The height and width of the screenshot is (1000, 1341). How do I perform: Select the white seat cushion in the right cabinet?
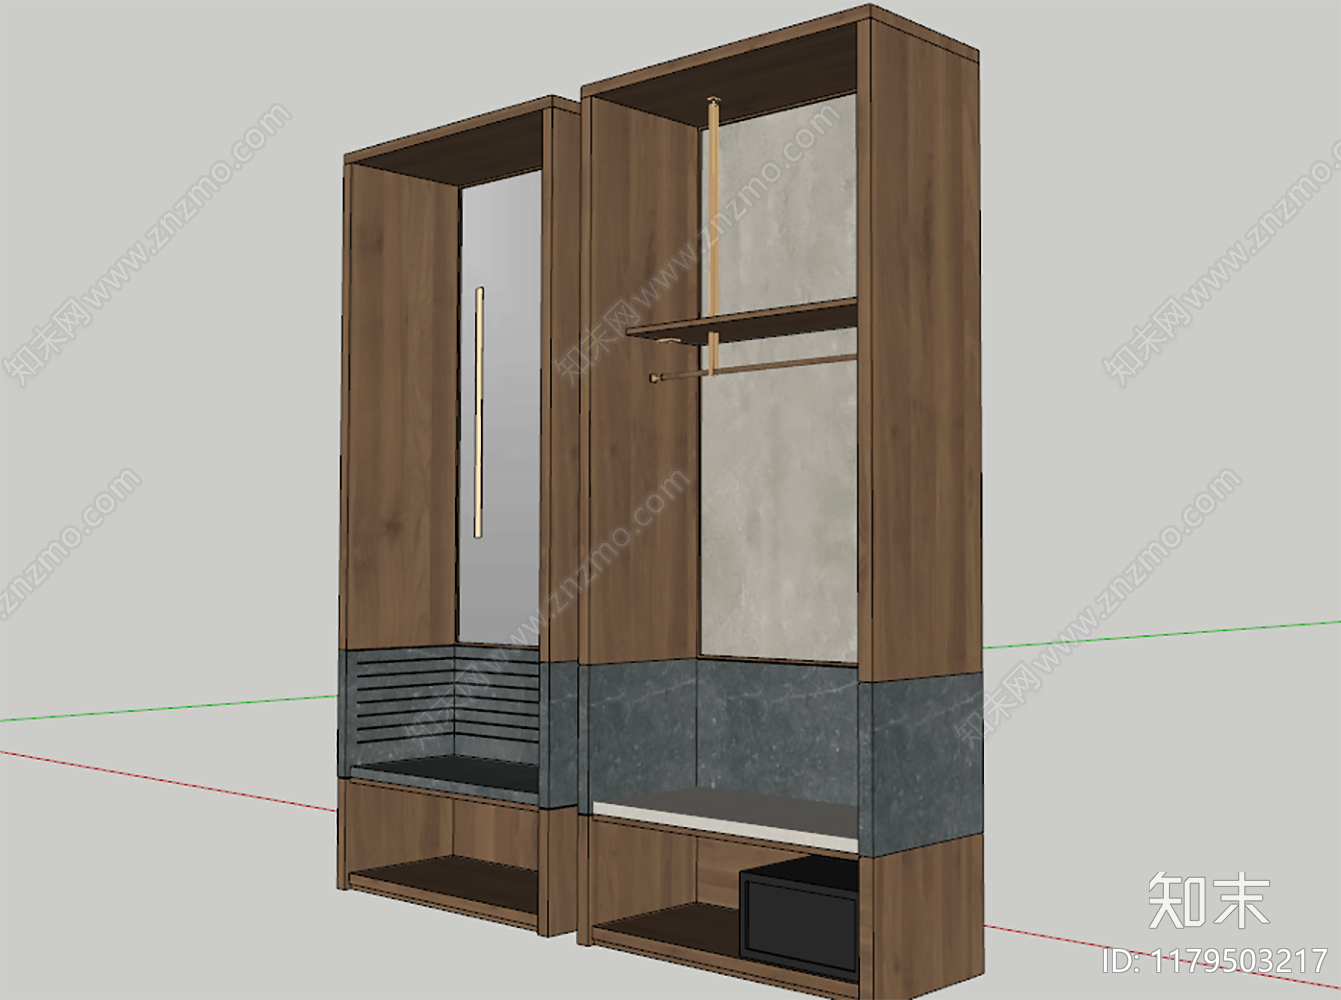point(725,818)
